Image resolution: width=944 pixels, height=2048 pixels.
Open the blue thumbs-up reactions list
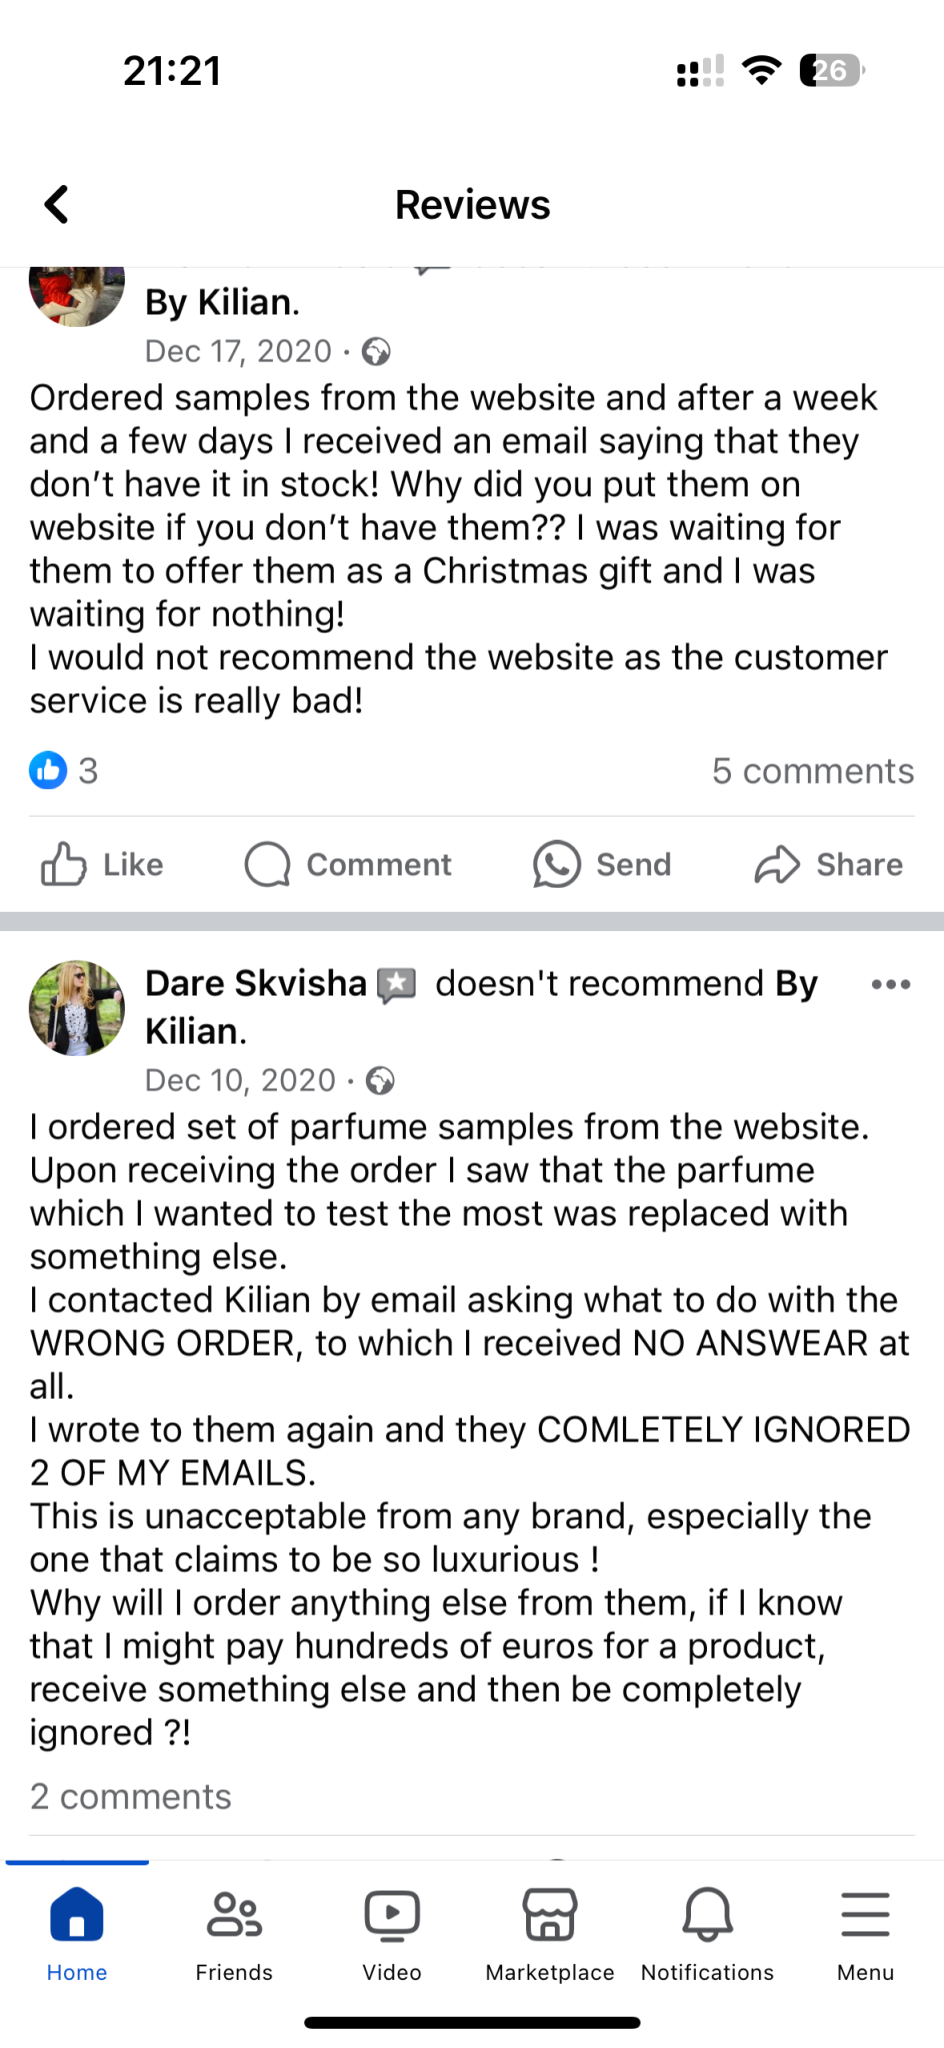[48, 770]
